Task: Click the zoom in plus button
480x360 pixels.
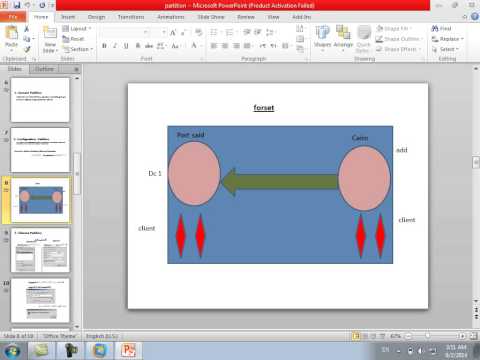Action: coord(462,336)
